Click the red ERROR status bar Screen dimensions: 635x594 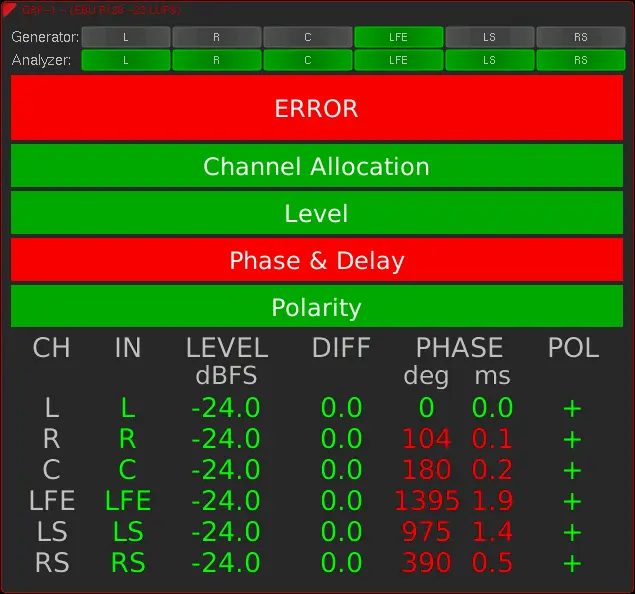pyautogui.click(x=317, y=108)
